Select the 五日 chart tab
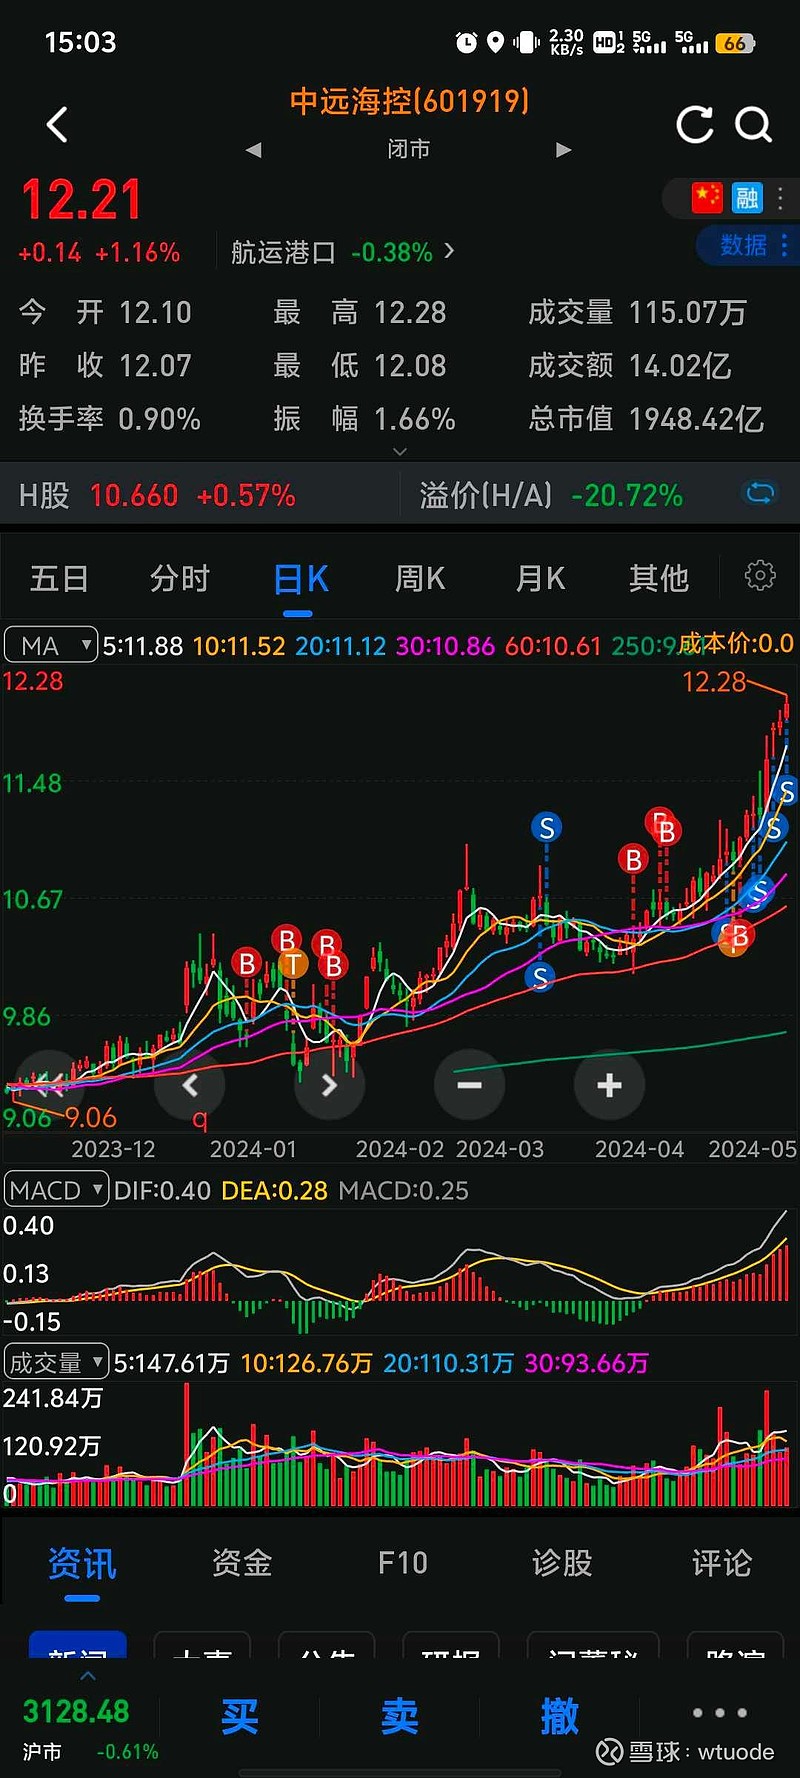The width and height of the screenshot is (800, 1778). point(59,578)
